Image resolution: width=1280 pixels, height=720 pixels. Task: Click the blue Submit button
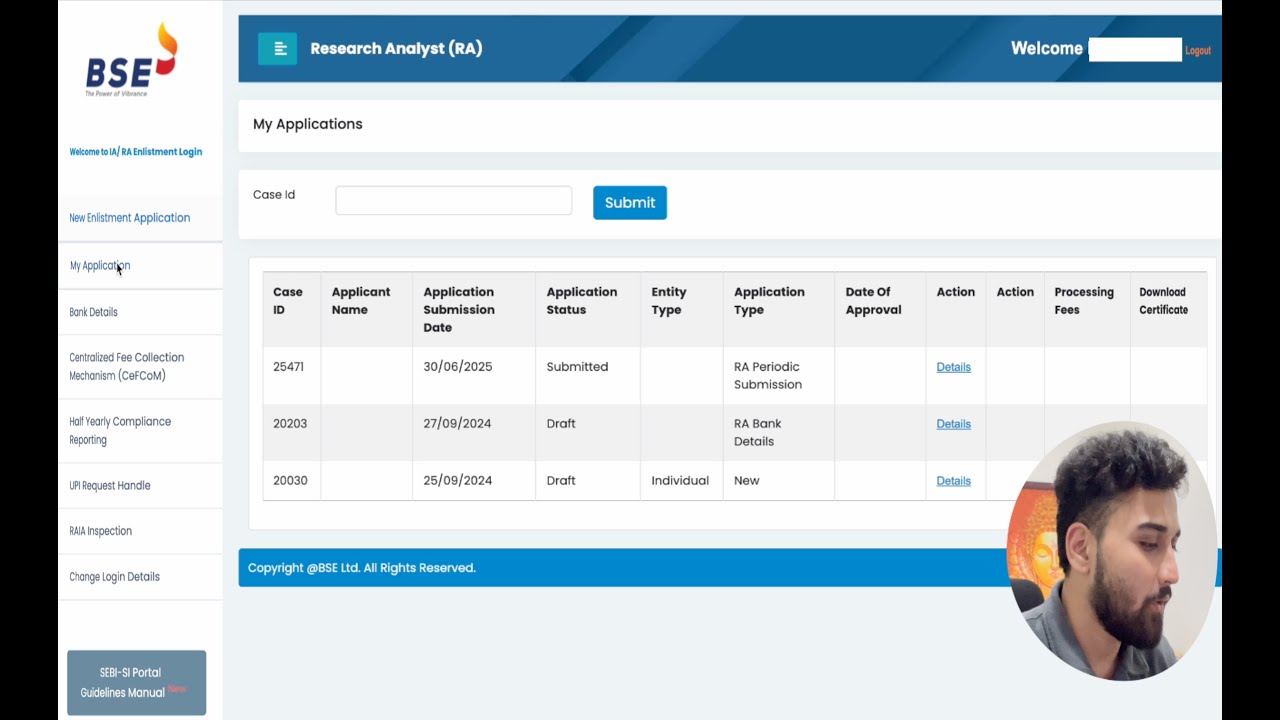pyautogui.click(x=630, y=202)
